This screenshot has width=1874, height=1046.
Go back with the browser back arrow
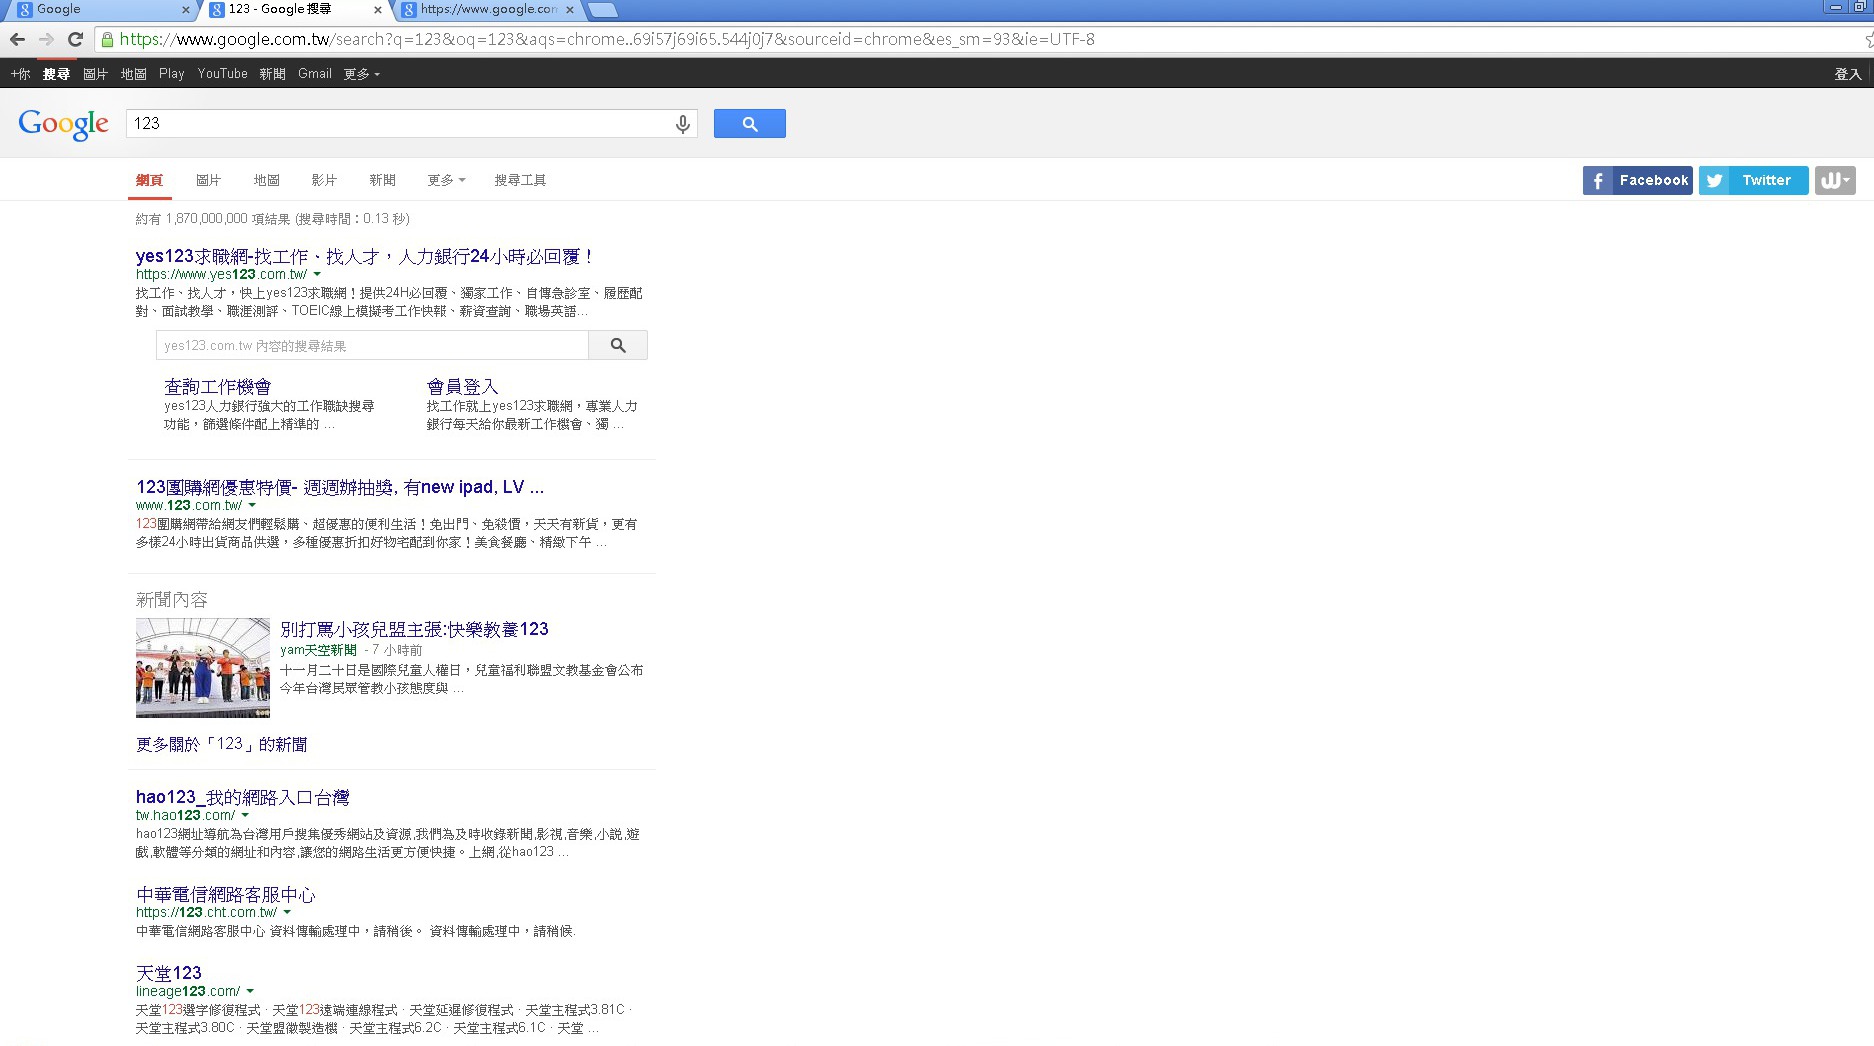point(17,39)
